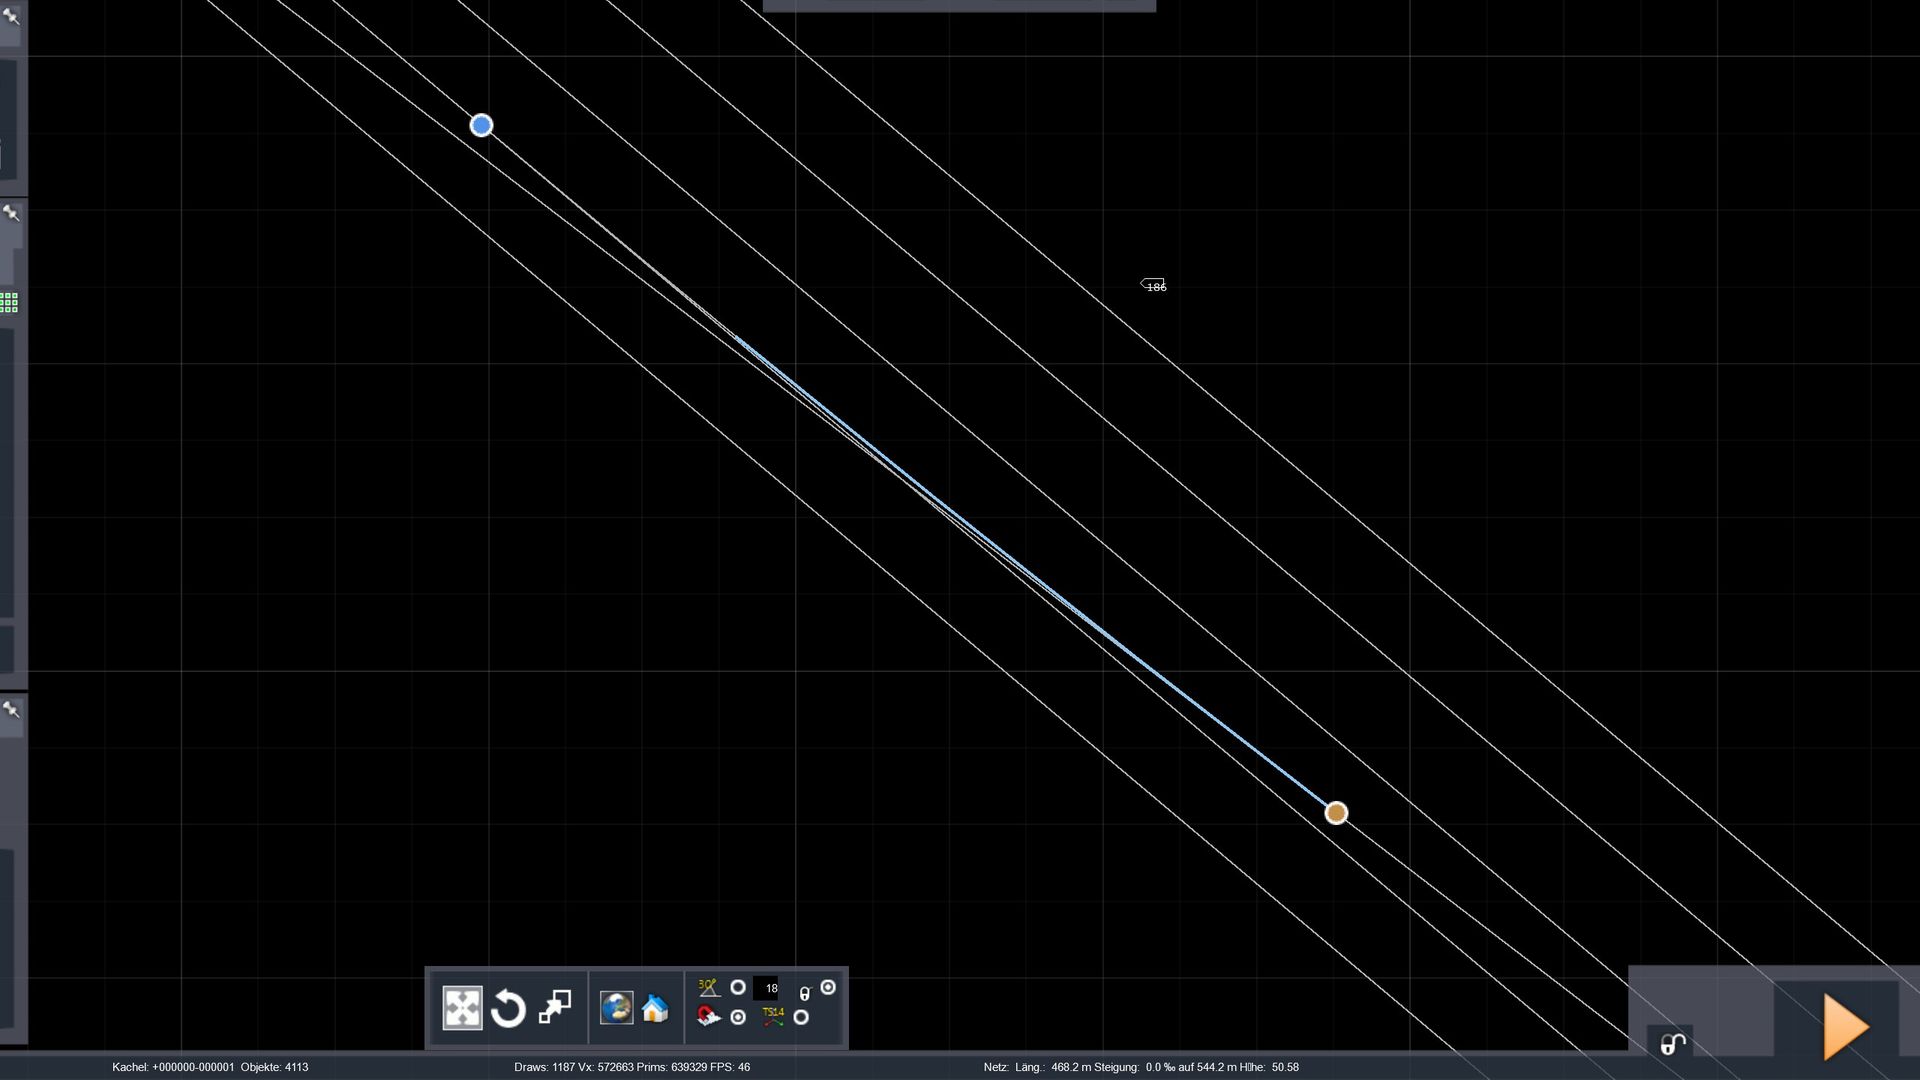
Task: Click the pin on the bottom left panel
Action: tap(11, 709)
